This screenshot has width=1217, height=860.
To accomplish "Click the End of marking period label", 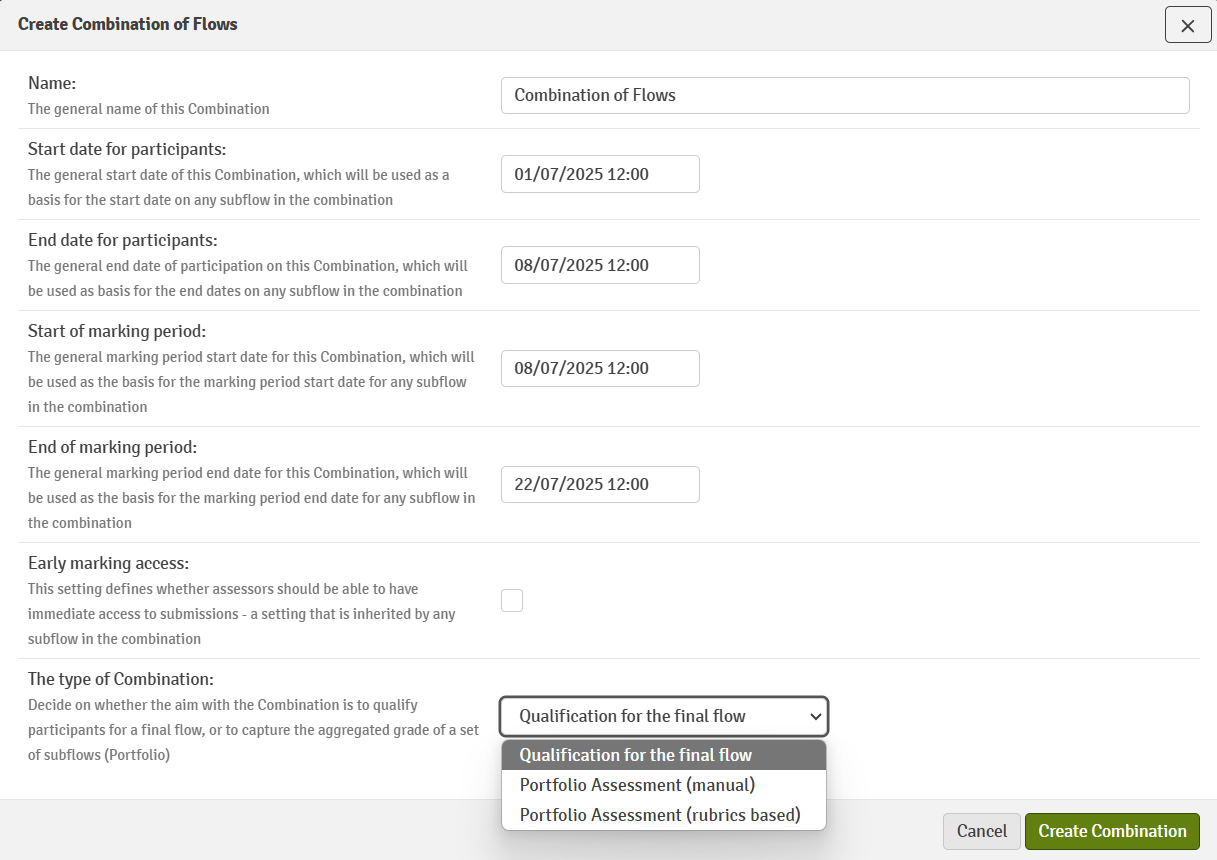I will [x=112, y=447].
